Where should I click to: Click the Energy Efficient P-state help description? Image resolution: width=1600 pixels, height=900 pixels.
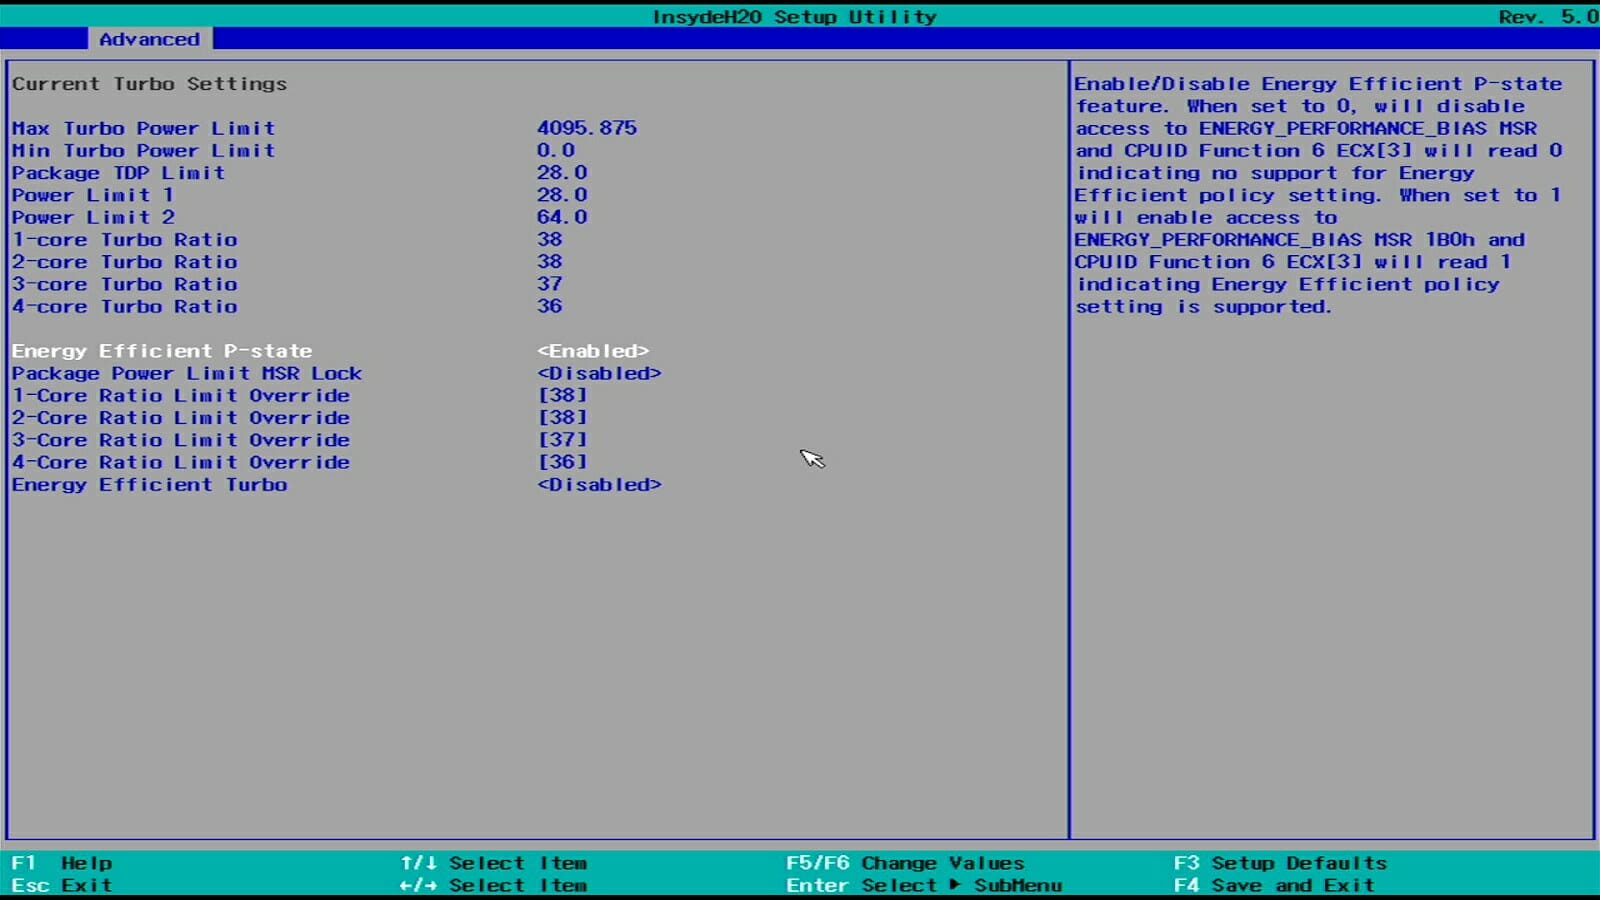(1318, 195)
